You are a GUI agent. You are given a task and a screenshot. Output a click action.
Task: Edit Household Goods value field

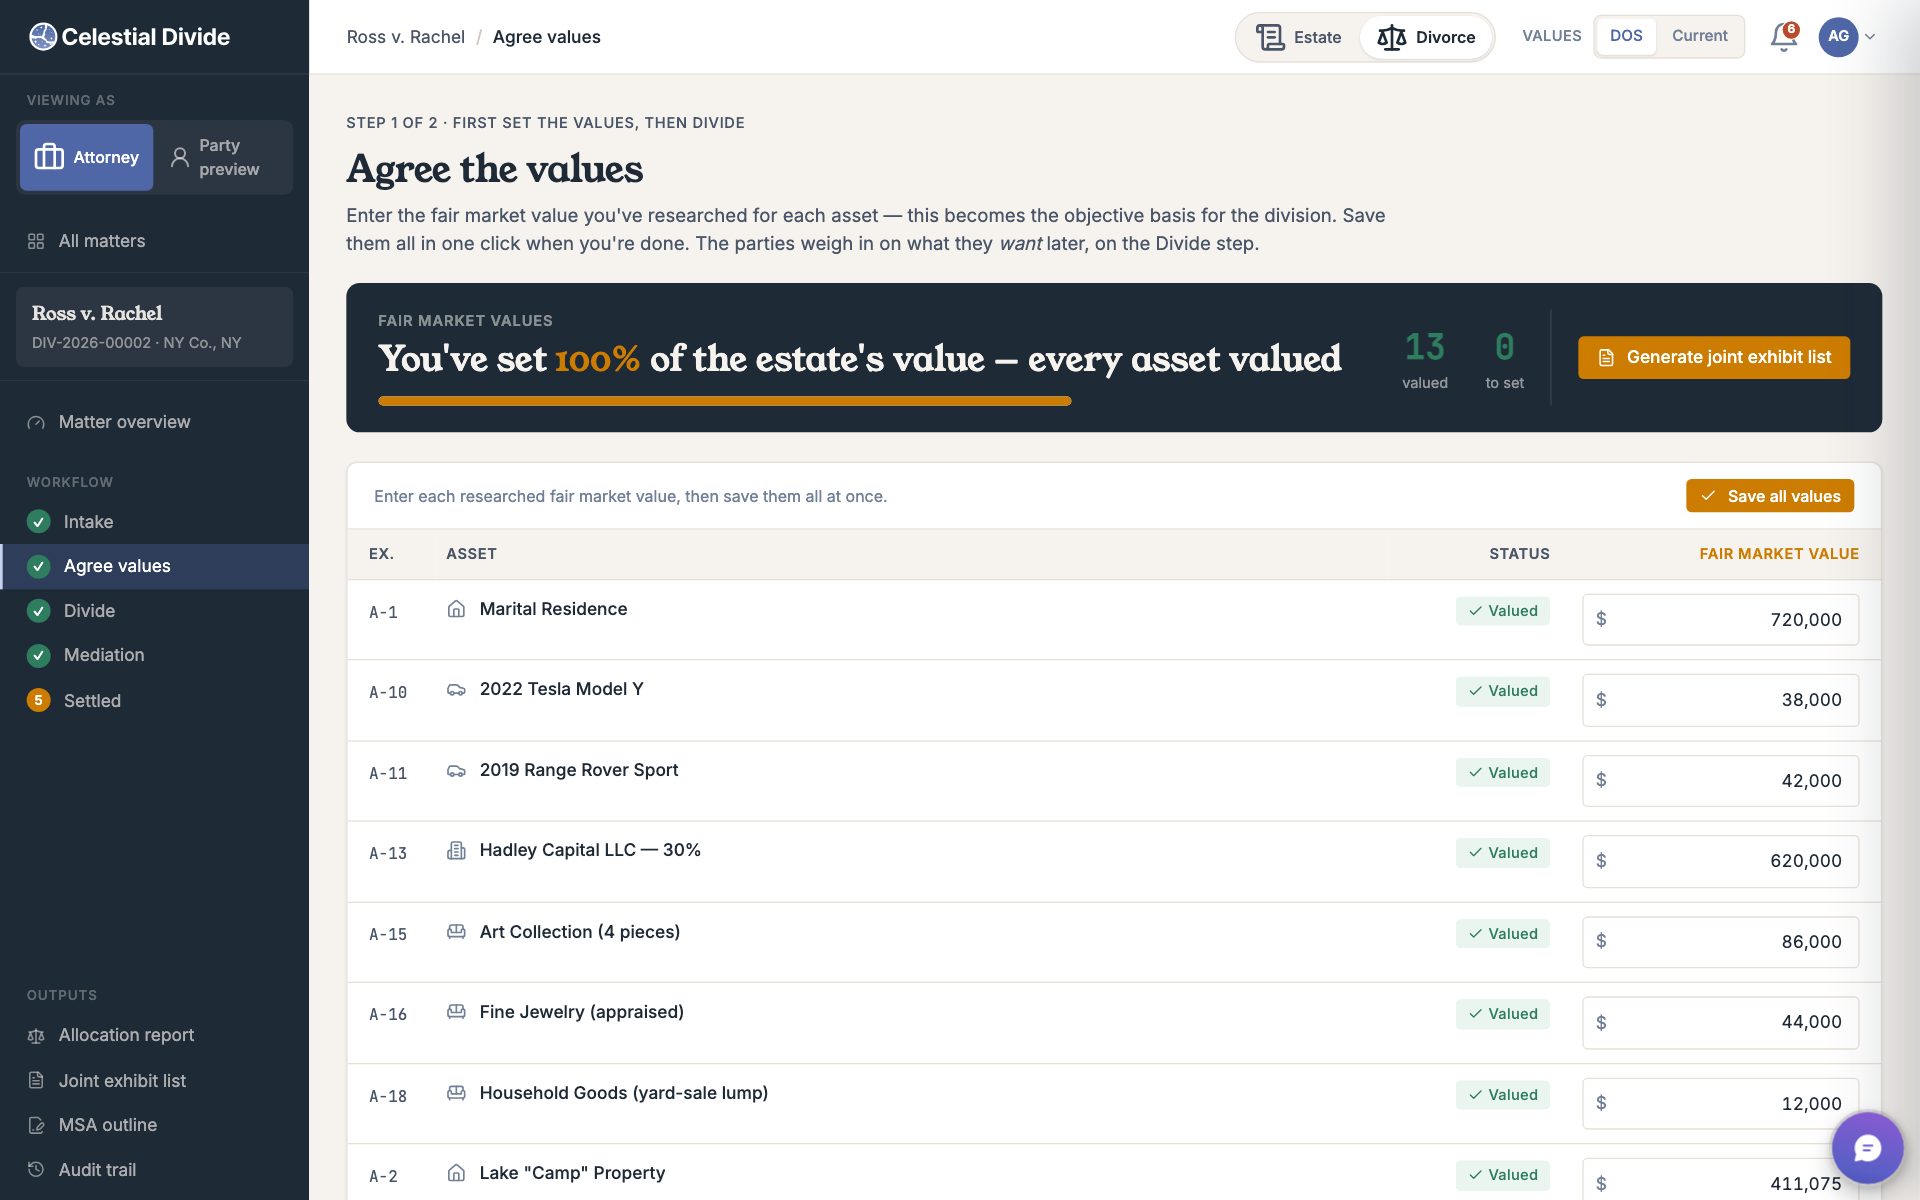1720,1103
